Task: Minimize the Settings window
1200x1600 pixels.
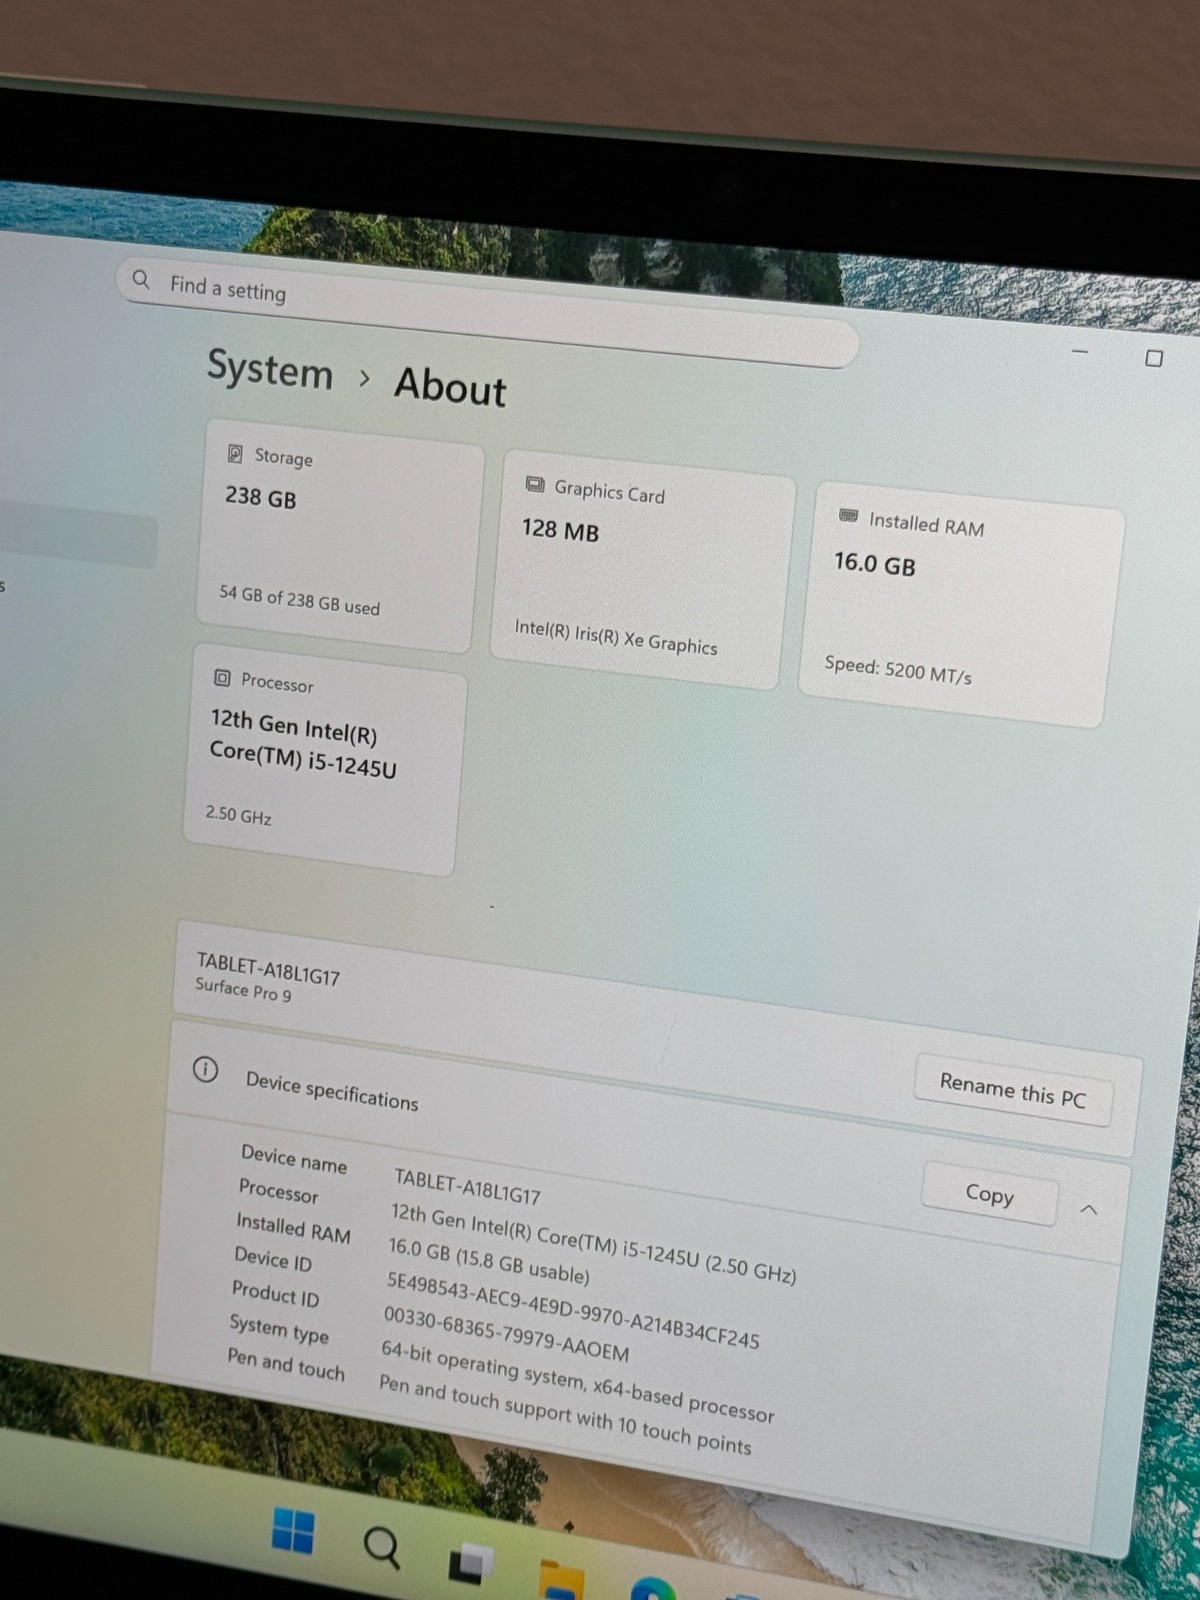Action: pos(1080,351)
